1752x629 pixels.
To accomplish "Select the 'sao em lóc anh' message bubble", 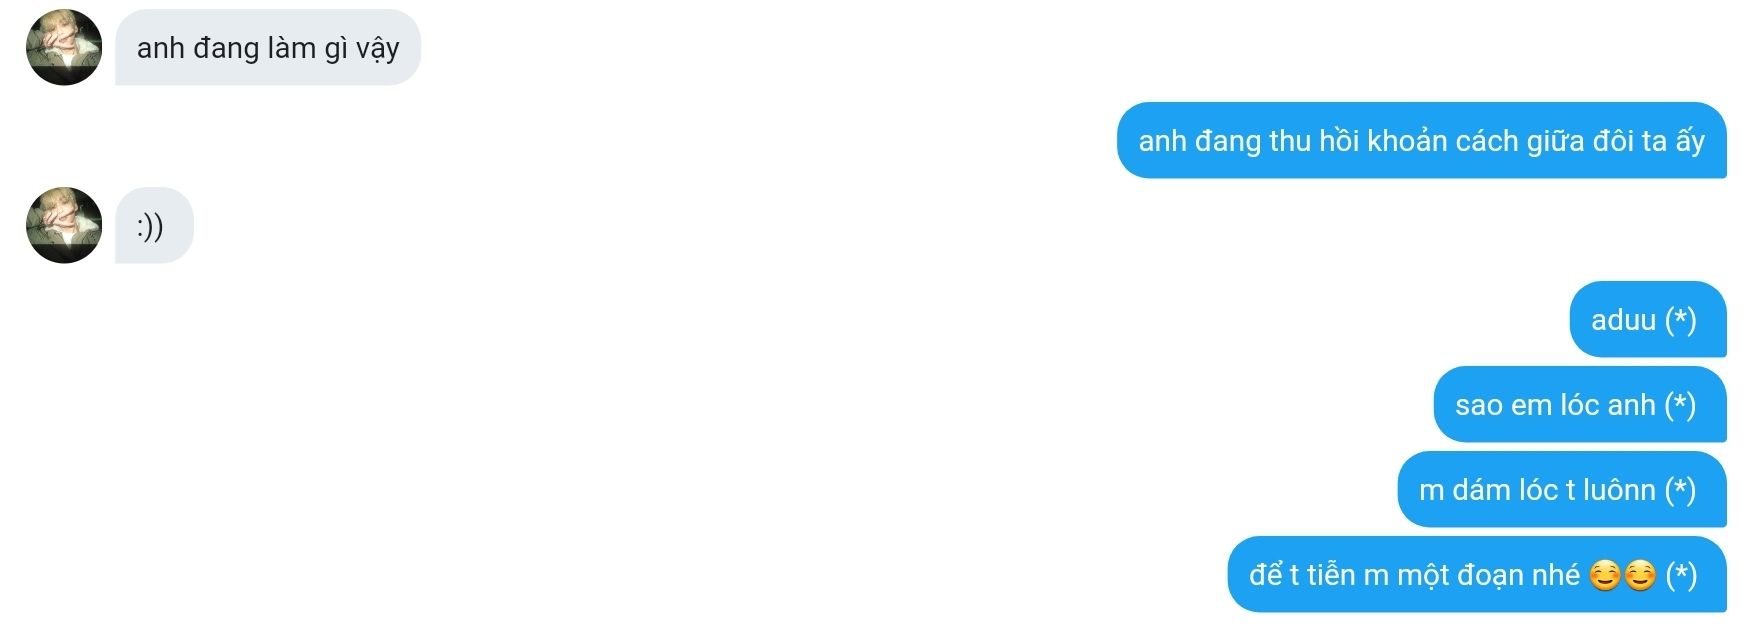I will pyautogui.click(x=1580, y=404).
